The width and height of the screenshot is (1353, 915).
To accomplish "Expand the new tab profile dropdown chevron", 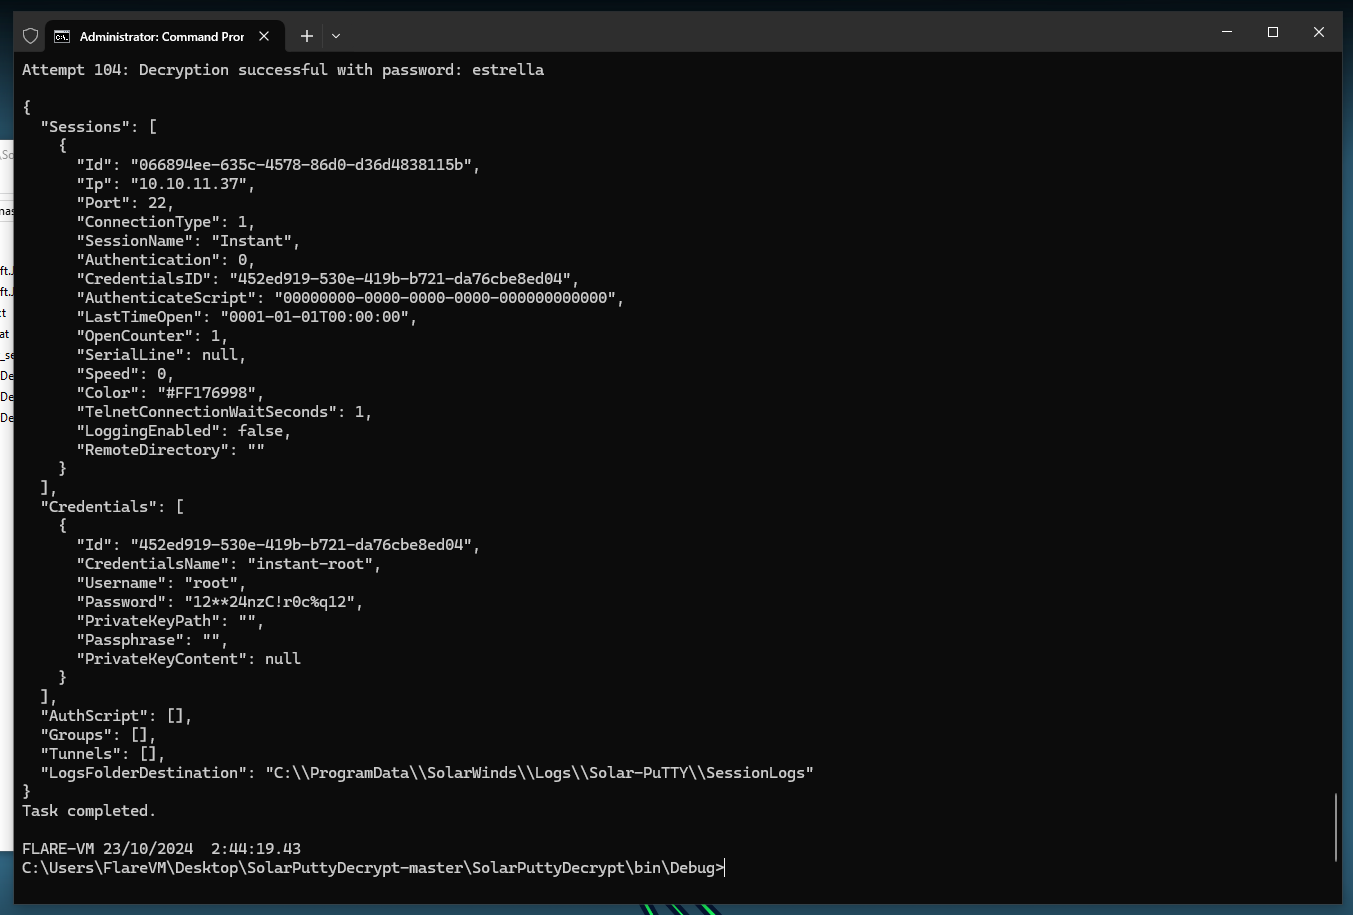I will click(336, 36).
